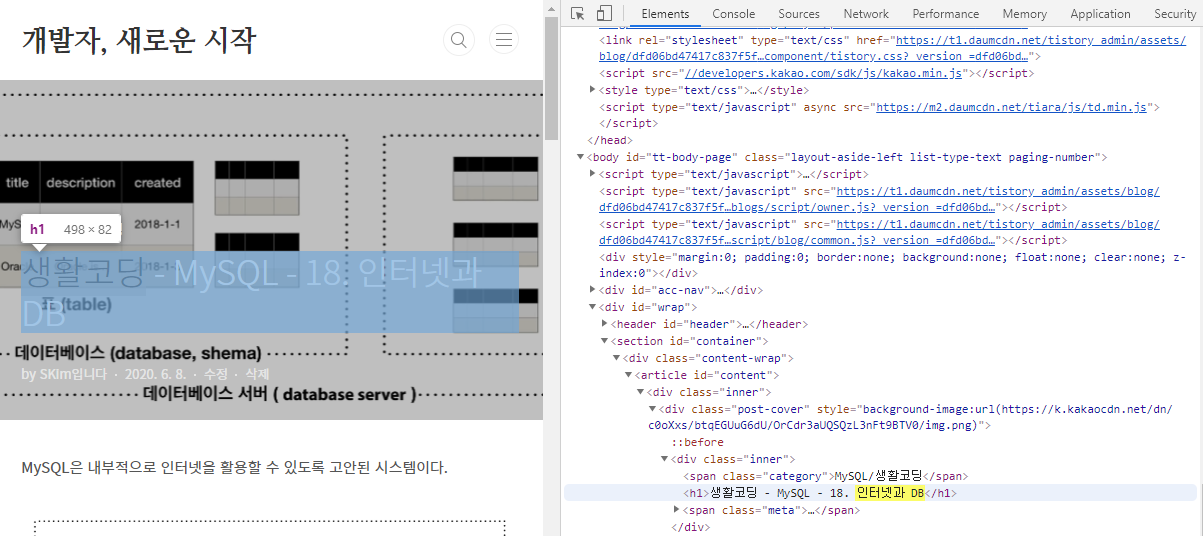Open the Performance tab
Image resolution: width=1203 pixels, height=536 pixels.
click(x=946, y=14)
